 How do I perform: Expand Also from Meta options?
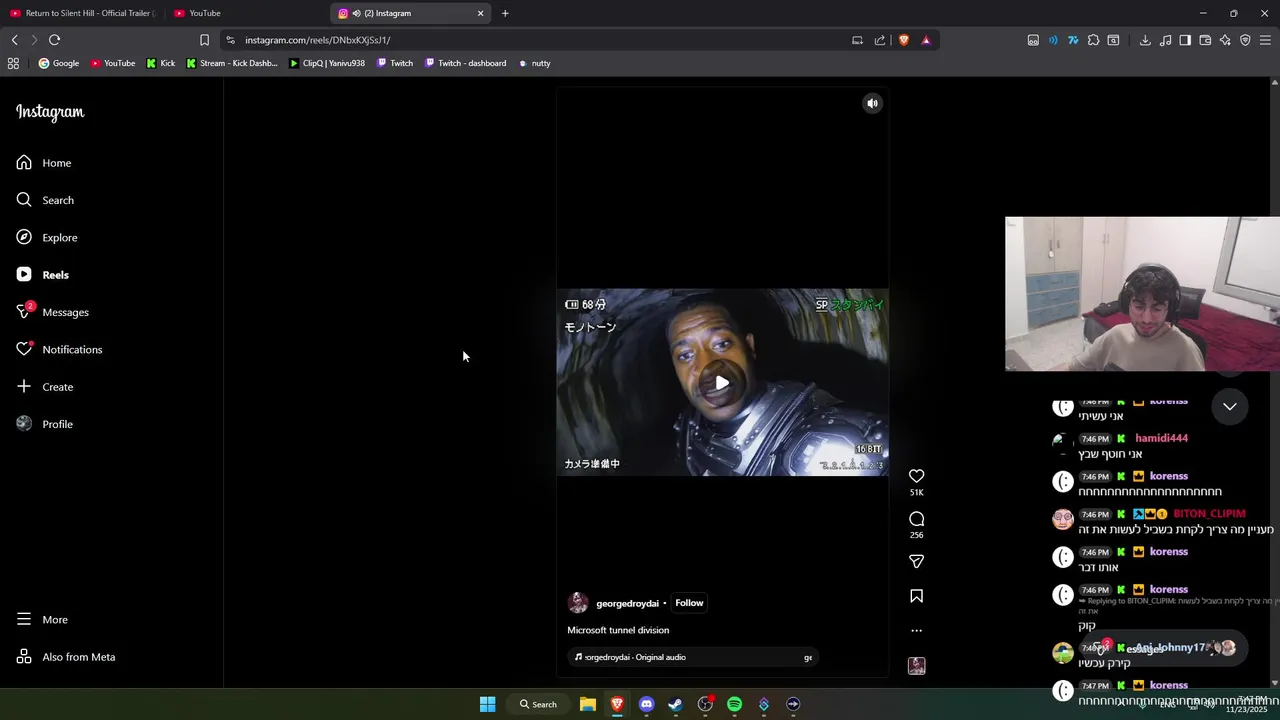pos(66,657)
